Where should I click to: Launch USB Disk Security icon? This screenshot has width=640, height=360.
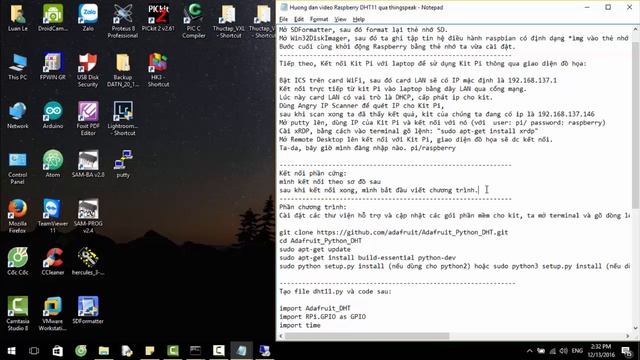click(x=88, y=70)
